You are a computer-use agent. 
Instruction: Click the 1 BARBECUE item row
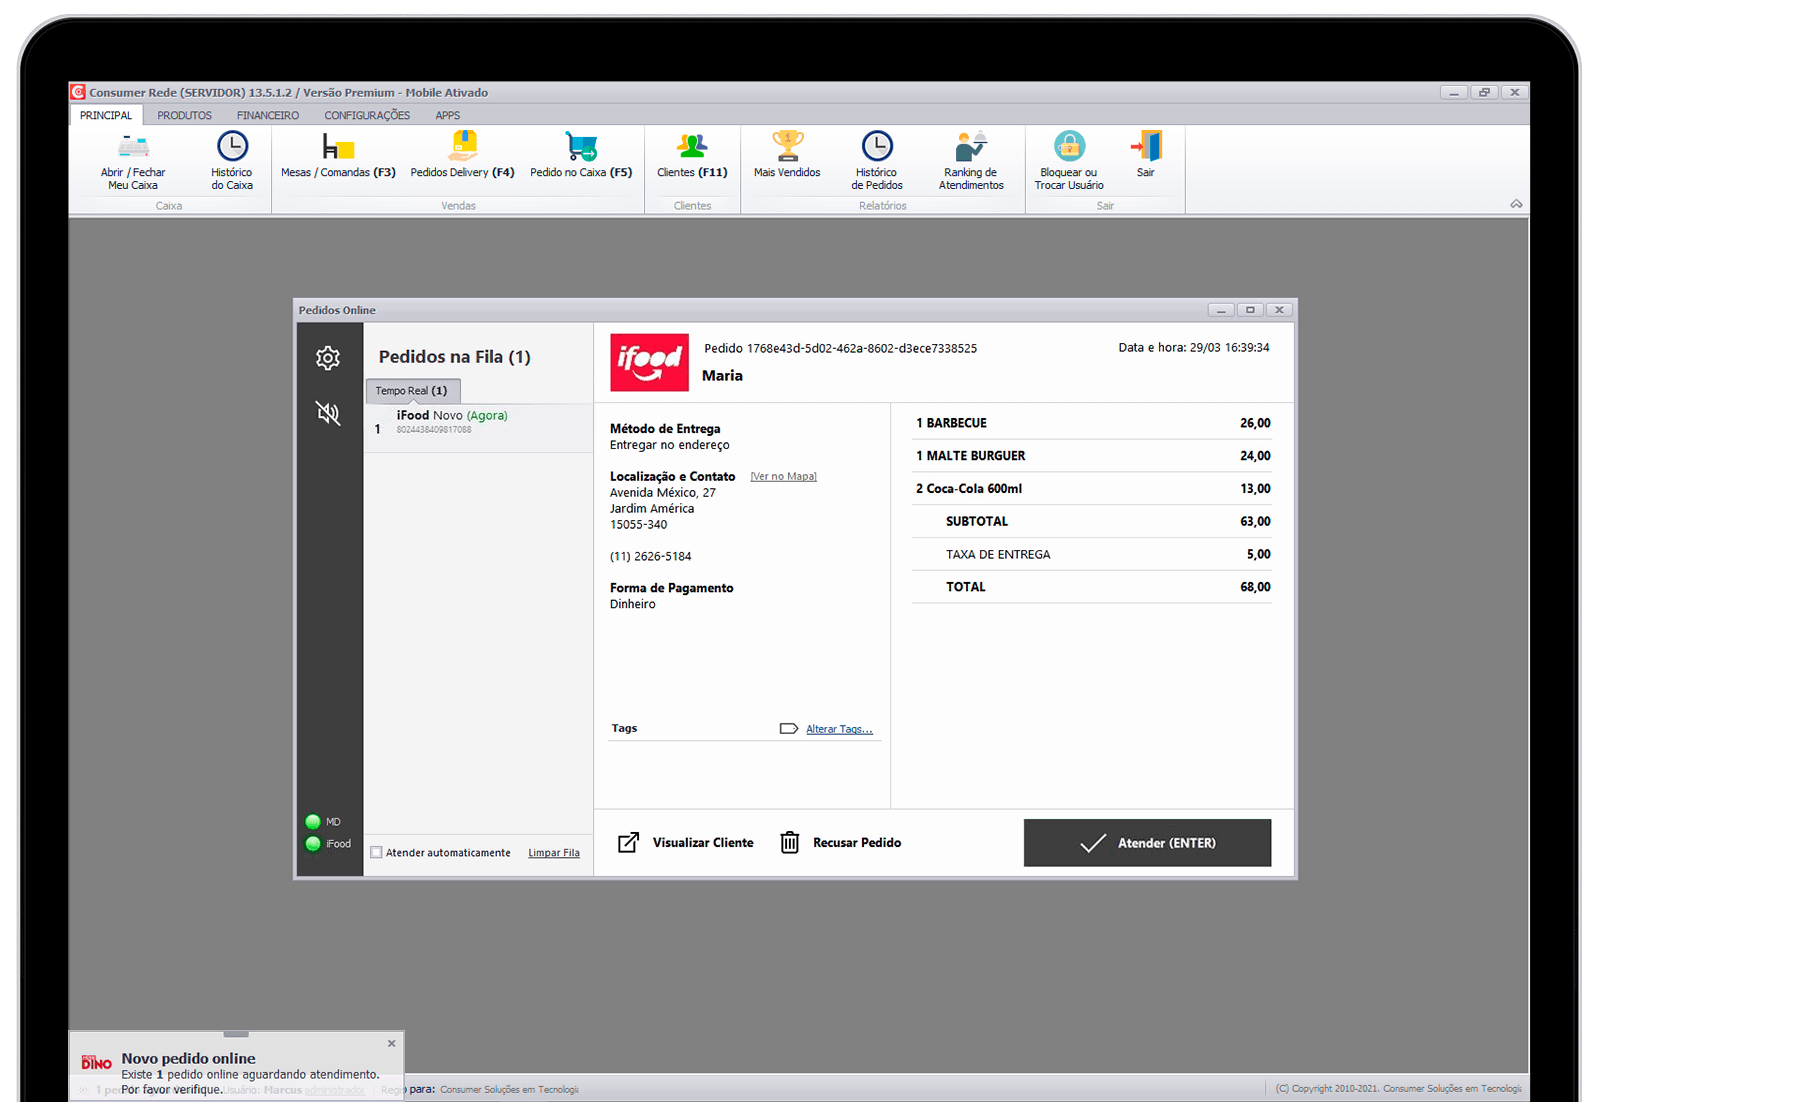1092,423
